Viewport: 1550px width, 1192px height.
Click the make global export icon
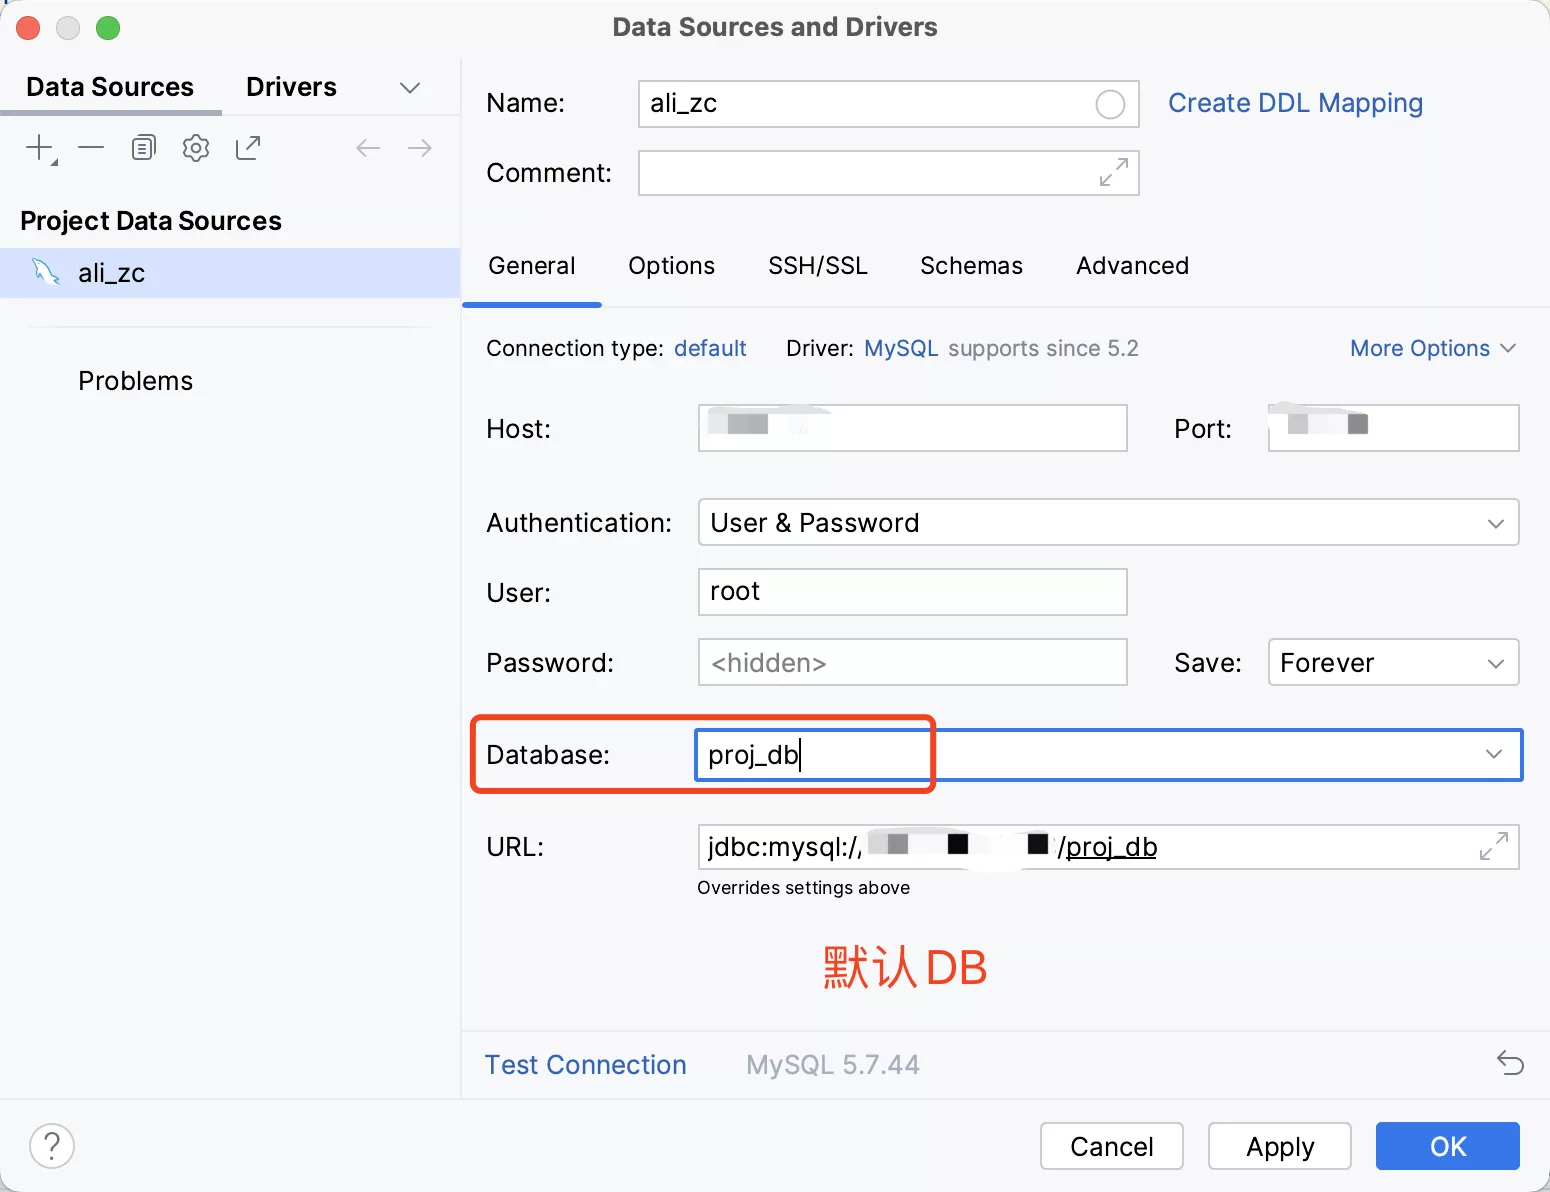pyautogui.click(x=248, y=148)
